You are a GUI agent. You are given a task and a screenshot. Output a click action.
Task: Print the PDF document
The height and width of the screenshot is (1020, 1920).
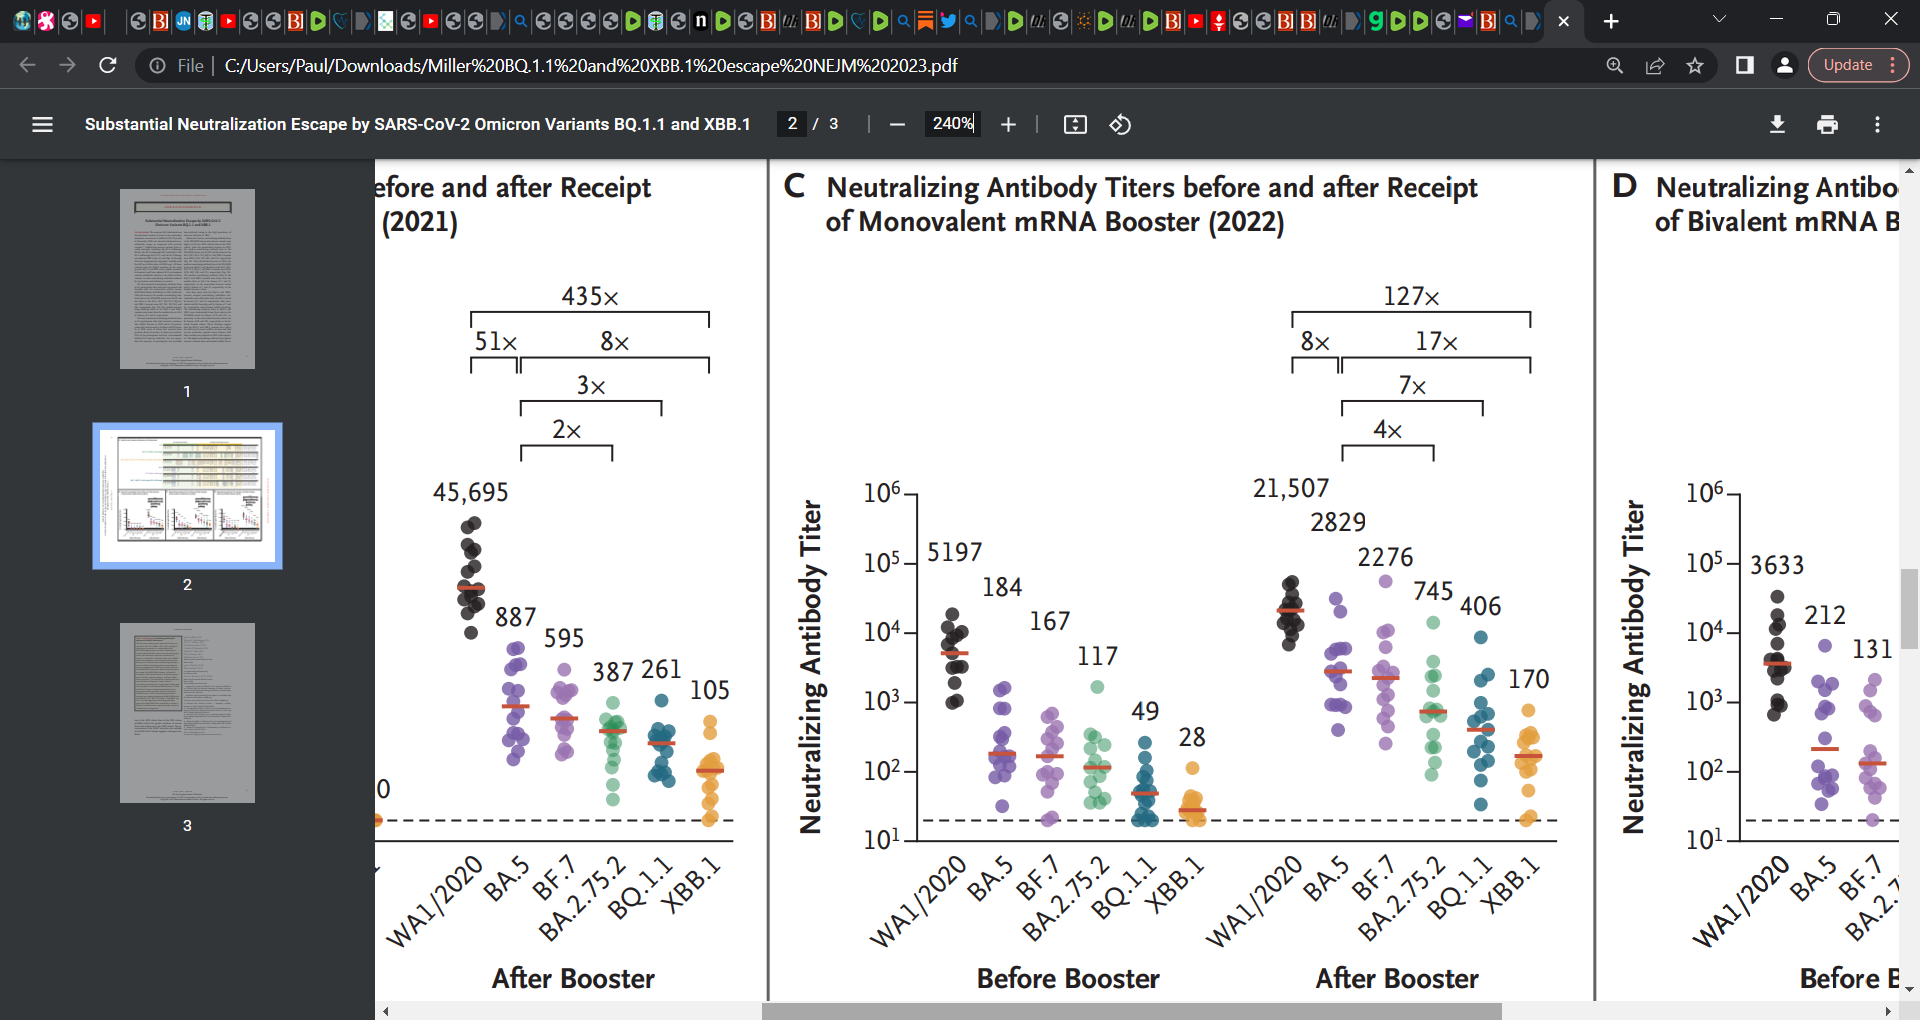click(1827, 124)
